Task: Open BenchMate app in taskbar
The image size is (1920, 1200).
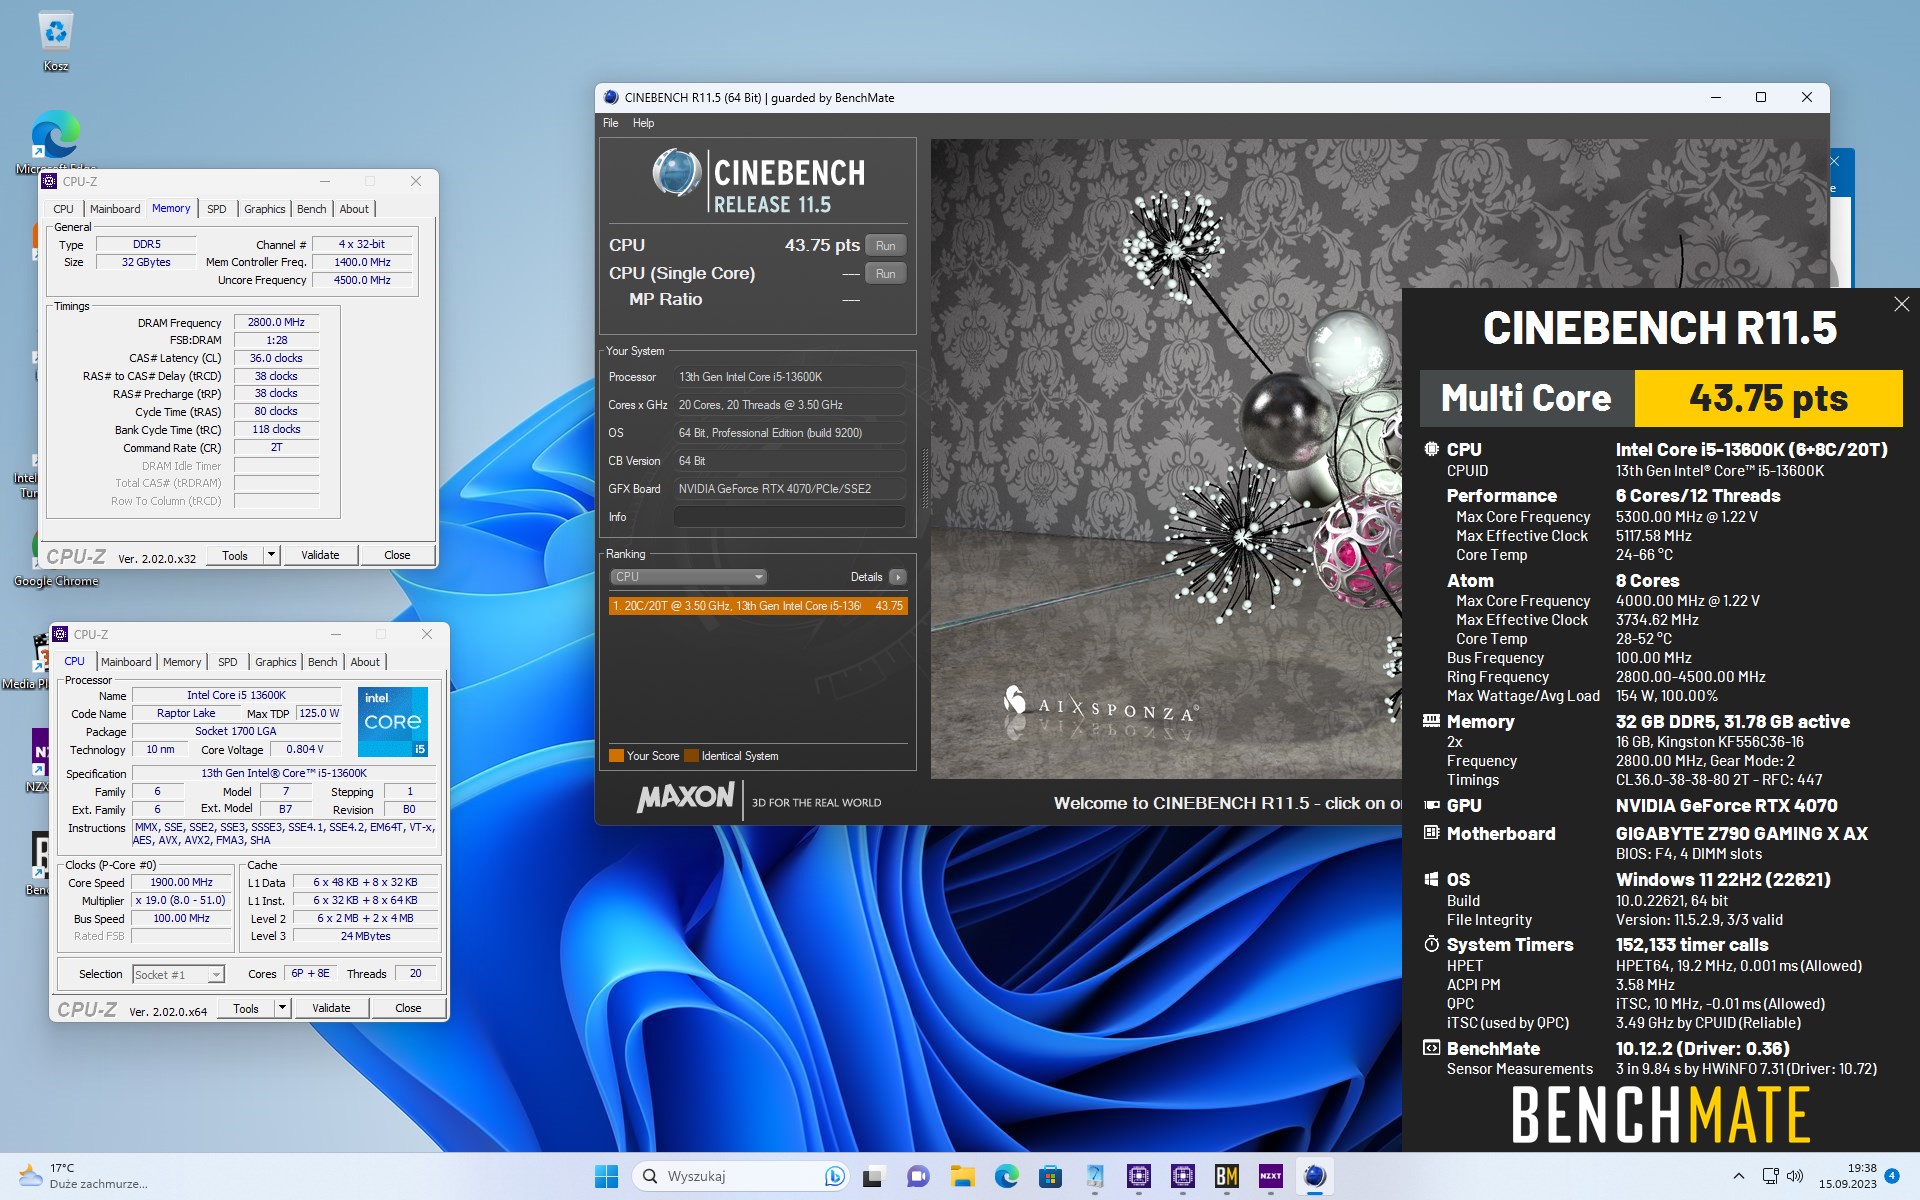Action: point(1227,1176)
